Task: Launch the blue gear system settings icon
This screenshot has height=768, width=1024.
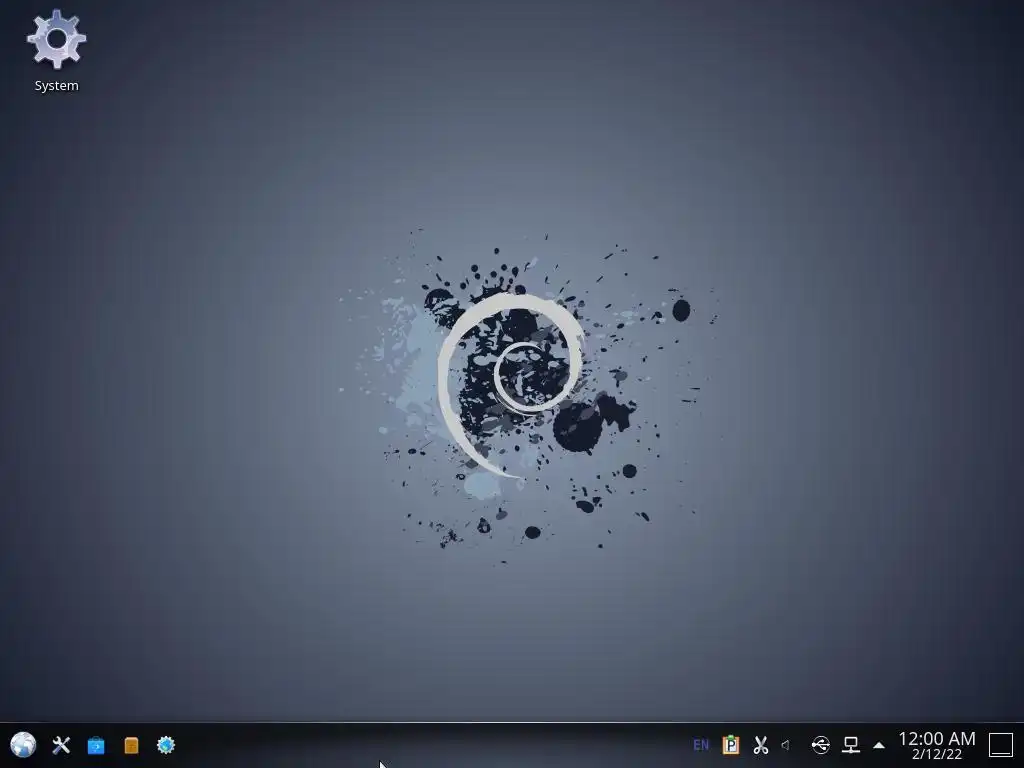Action: (166, 745)
